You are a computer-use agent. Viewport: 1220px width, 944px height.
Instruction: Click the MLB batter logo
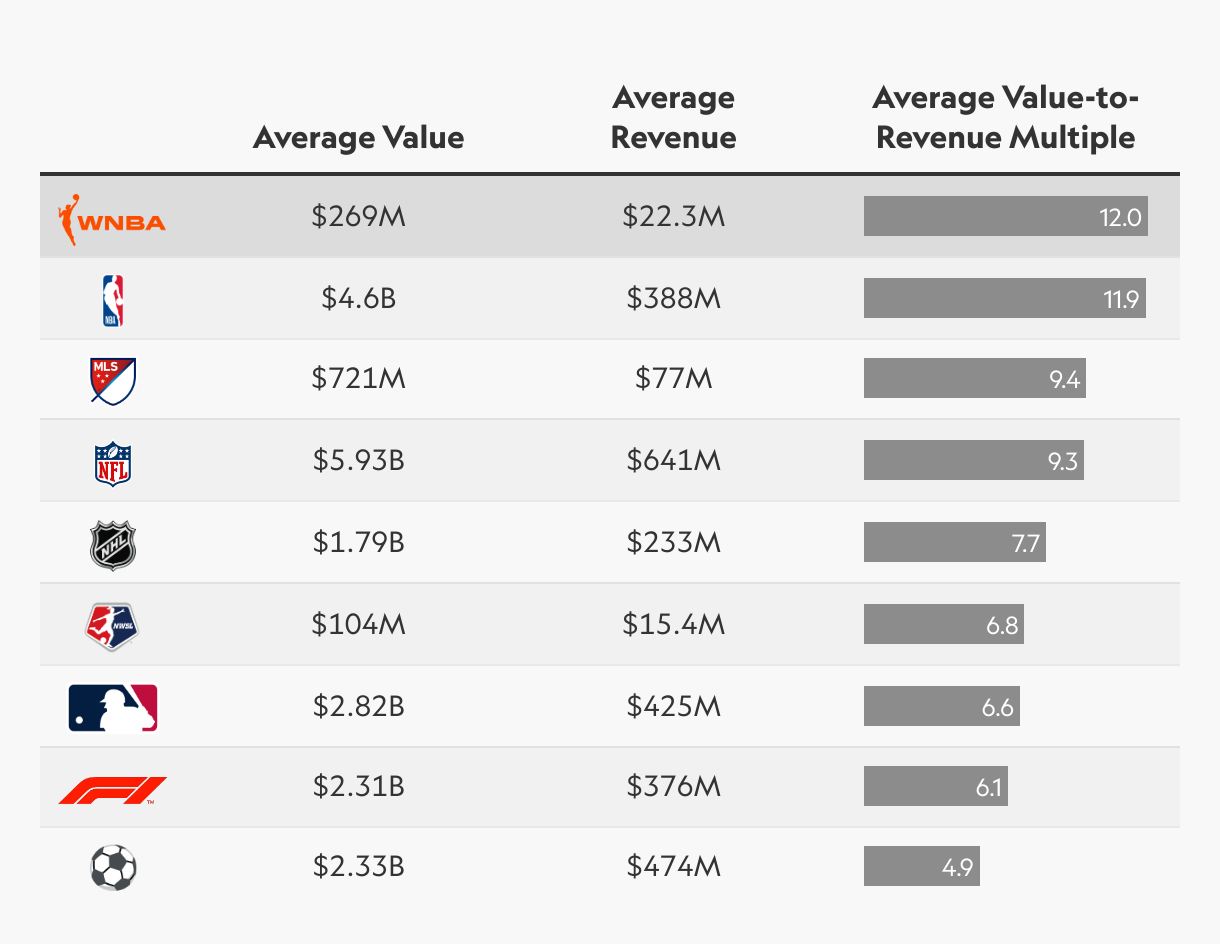[x=113, y=708]
